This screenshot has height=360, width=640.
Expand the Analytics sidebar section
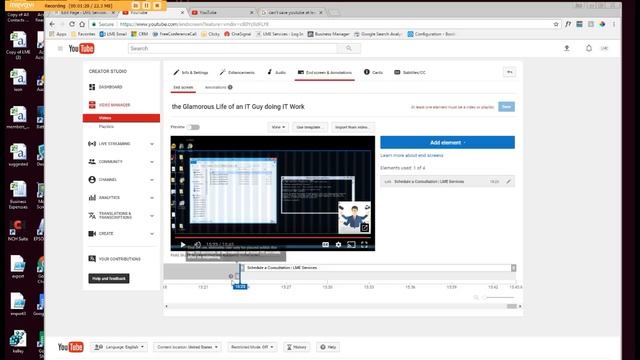point(152,198)
